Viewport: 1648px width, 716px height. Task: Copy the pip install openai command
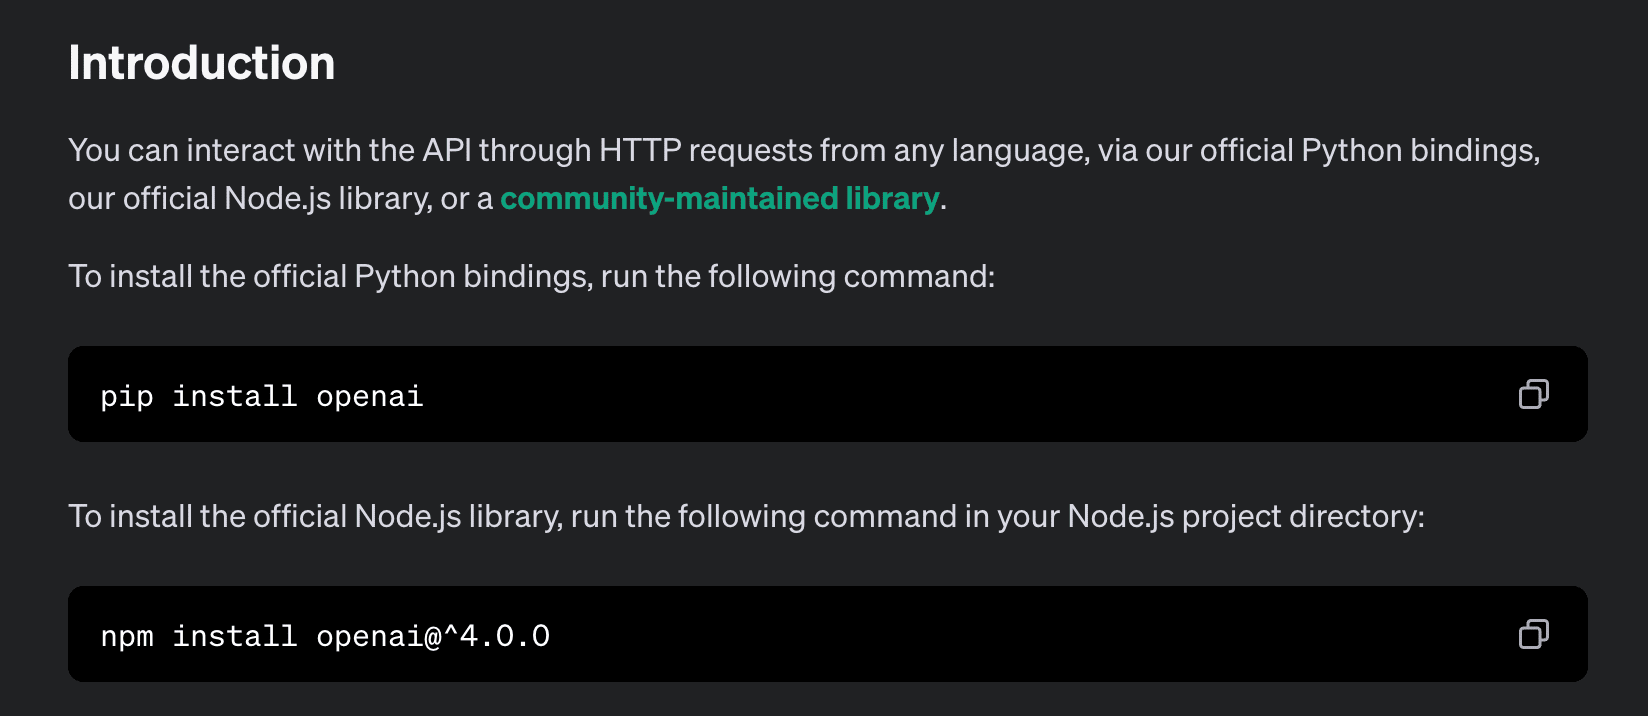(1533, 394)
